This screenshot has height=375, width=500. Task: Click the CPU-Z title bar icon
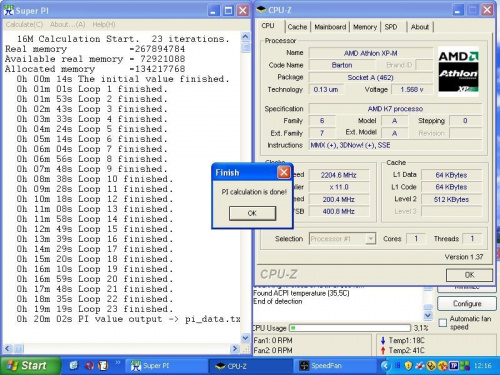coord(261,10)
